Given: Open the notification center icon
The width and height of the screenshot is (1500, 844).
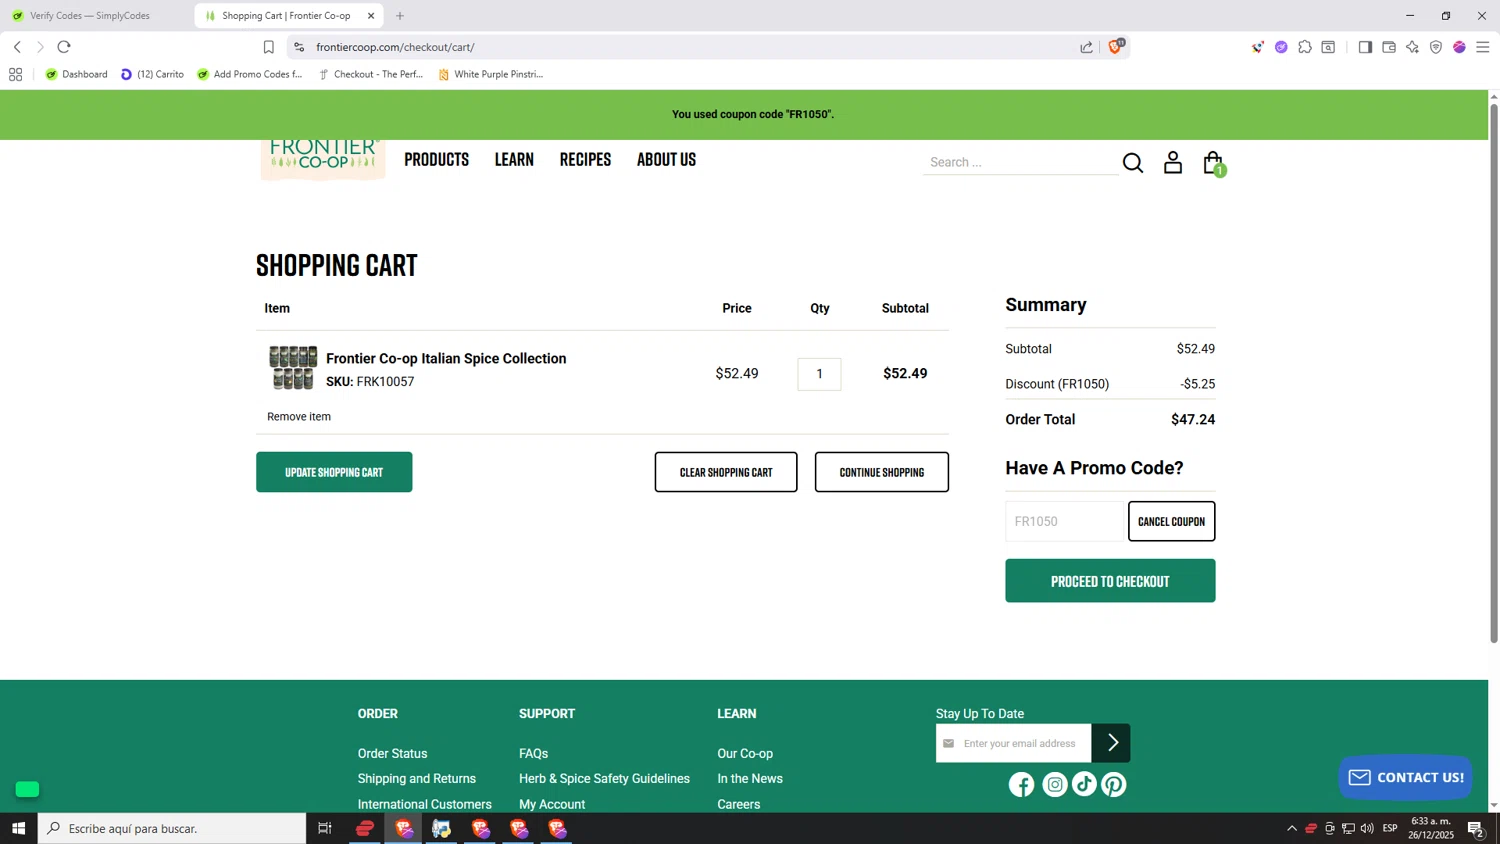Looking at the screenshot, I should [x=1475, y=828].
